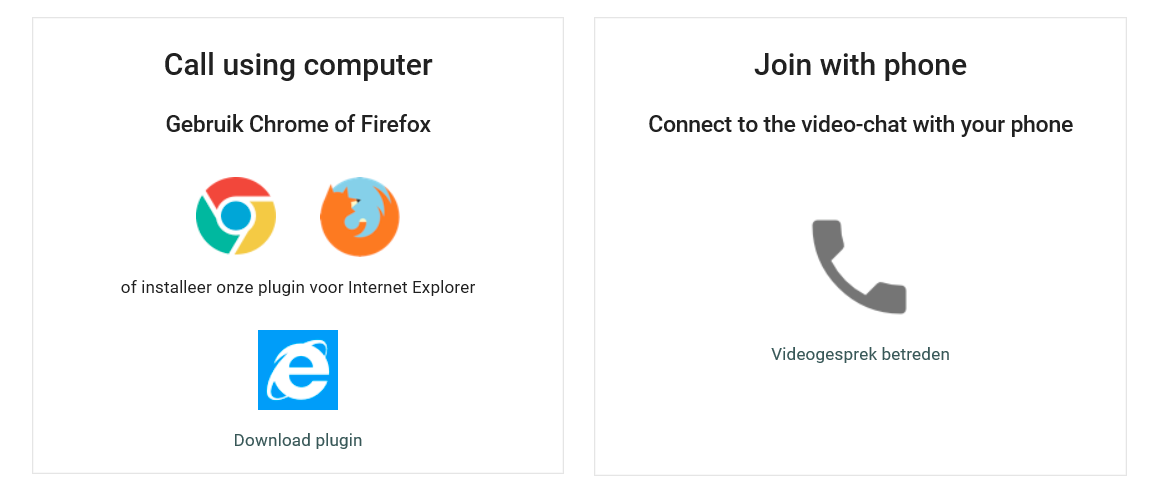
Task: Click the gray phone handset icon
Action: point(859,267)
